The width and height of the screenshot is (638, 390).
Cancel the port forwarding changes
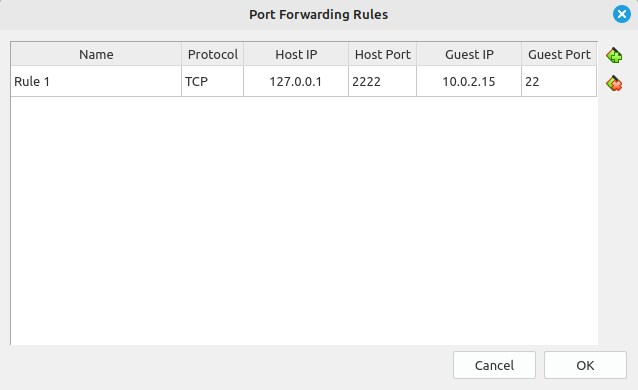pos(494,365)
